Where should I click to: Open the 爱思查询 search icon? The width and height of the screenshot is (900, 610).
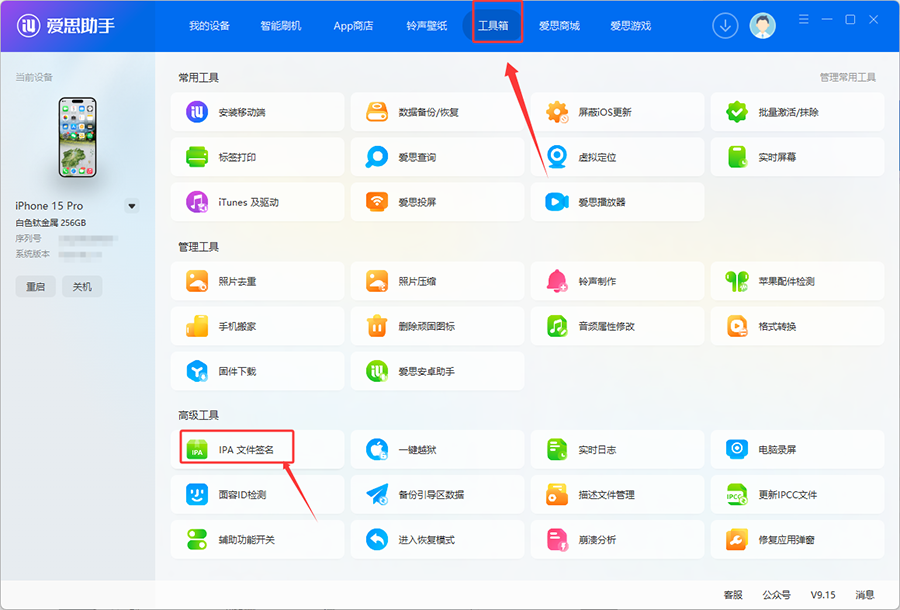click(377, 157)
